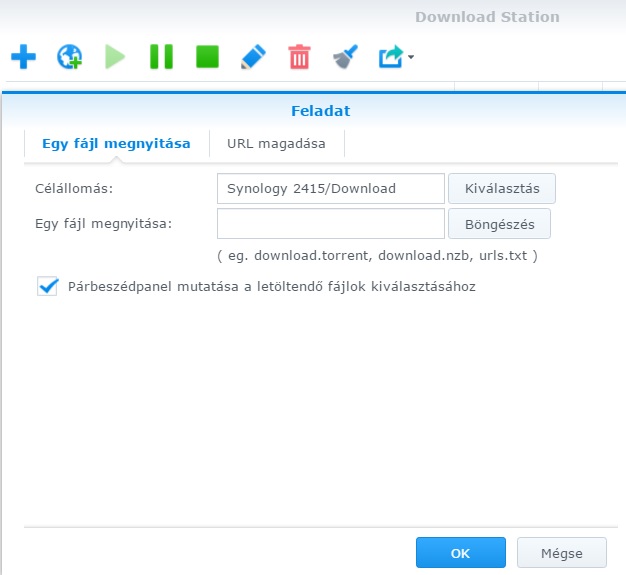Click the broom clear completed icon
Screen dimensions: 626x575
(345, 57)
